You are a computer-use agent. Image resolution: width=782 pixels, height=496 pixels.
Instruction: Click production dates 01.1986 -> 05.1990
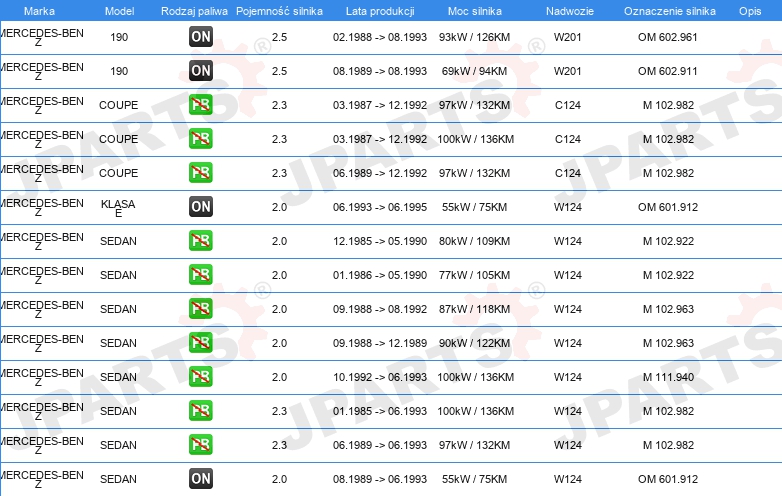coord(380,275)
